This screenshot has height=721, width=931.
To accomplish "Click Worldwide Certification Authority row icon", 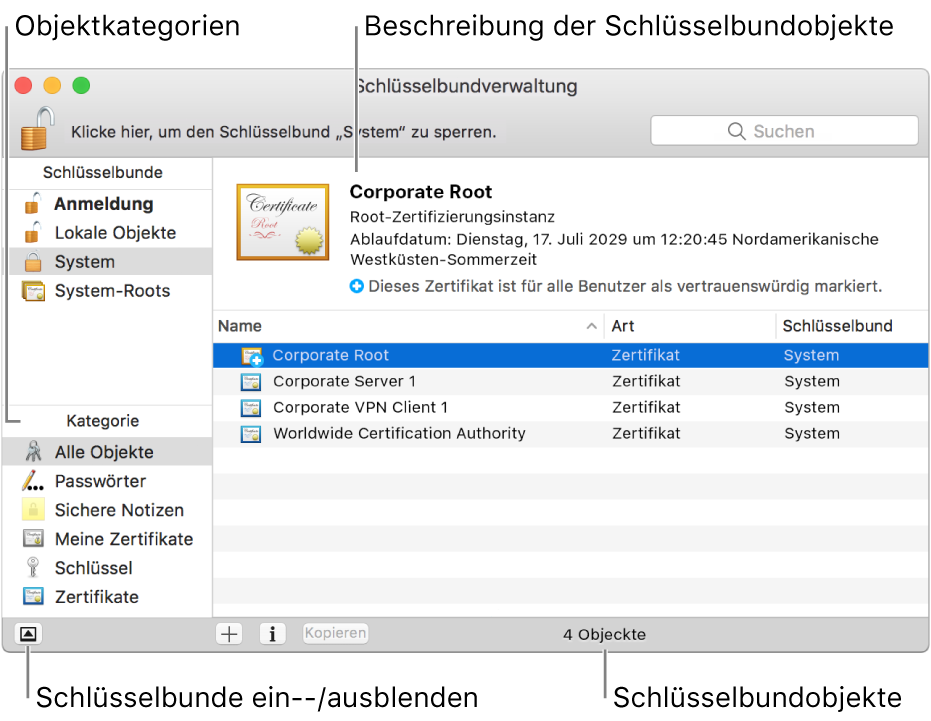I will tap(251, 434).
